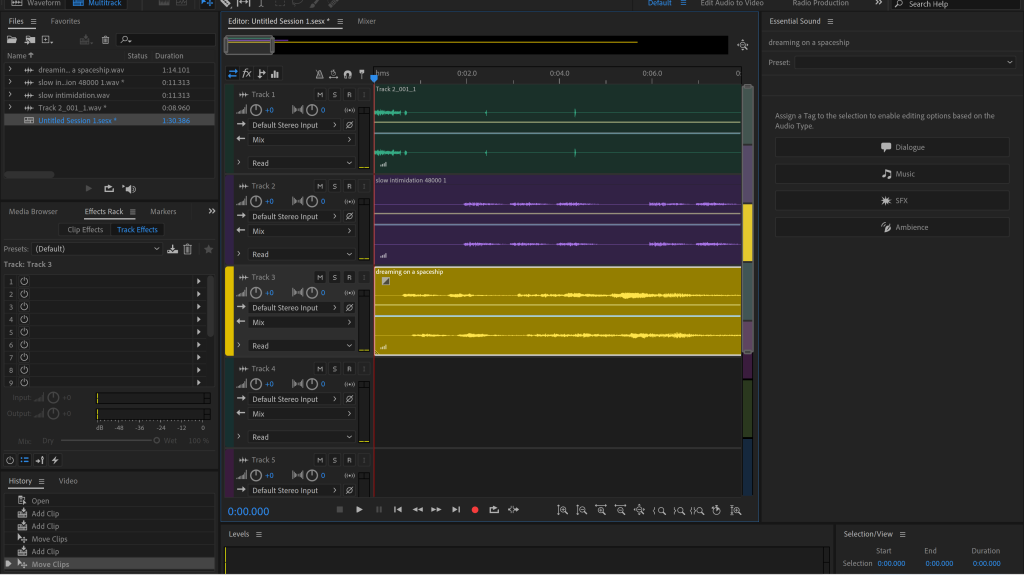Adjust Track 1 volume knob
1024x575 pixels.
click(x=256, y=110)
